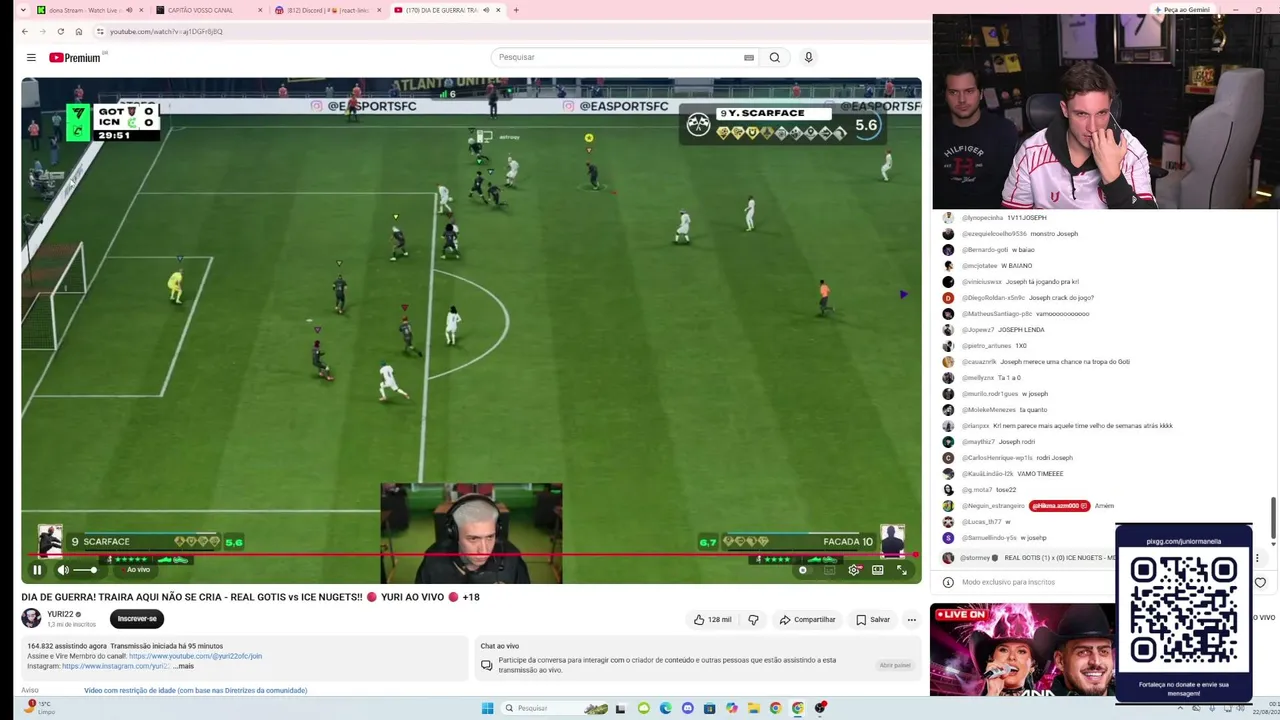Save video with Salvar button
Screen dimensions: 1280x720
click(873, 620)
